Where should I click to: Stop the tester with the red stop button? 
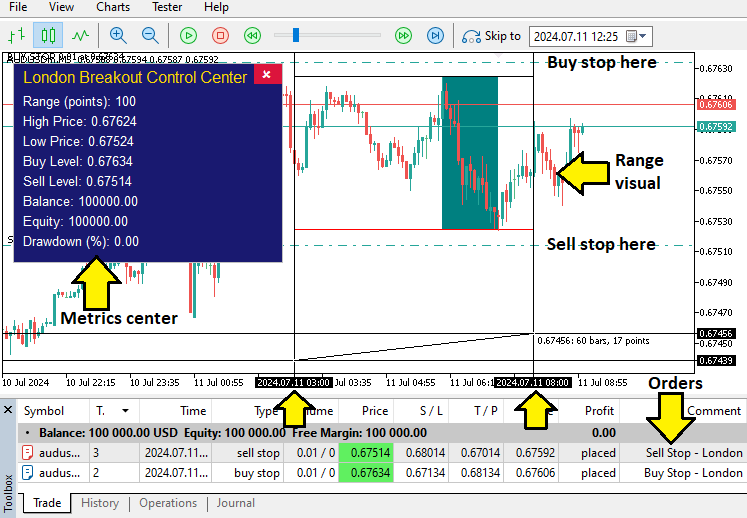(220, 36)
